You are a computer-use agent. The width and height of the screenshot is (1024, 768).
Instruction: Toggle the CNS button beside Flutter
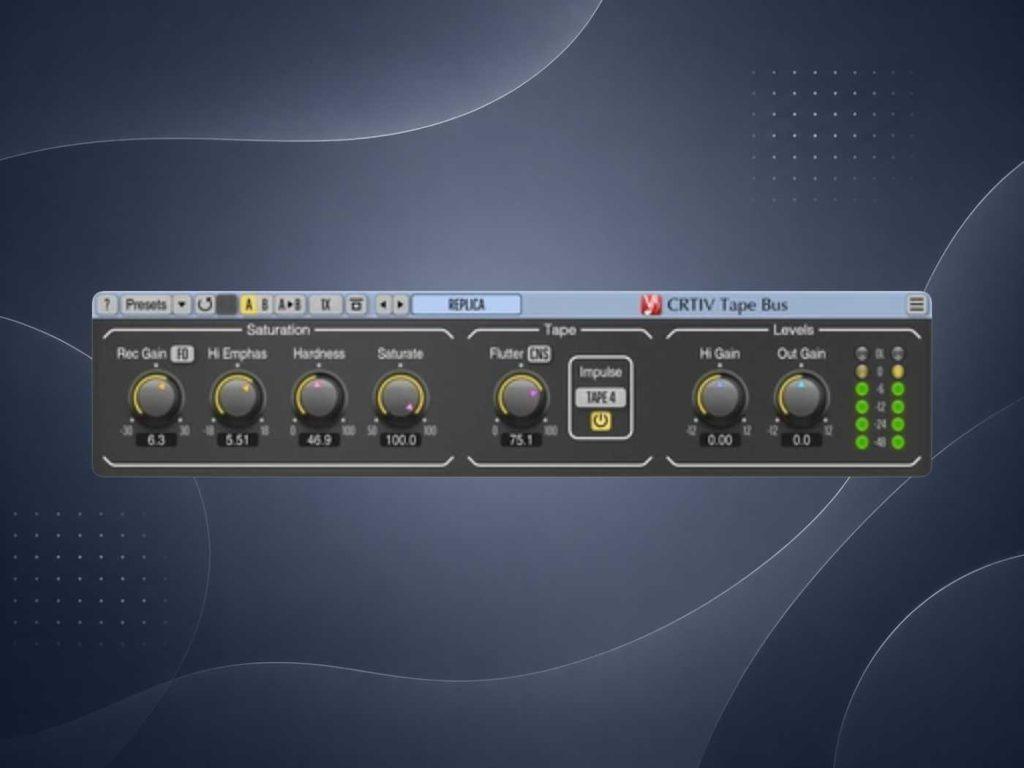[x=539, y=354]
